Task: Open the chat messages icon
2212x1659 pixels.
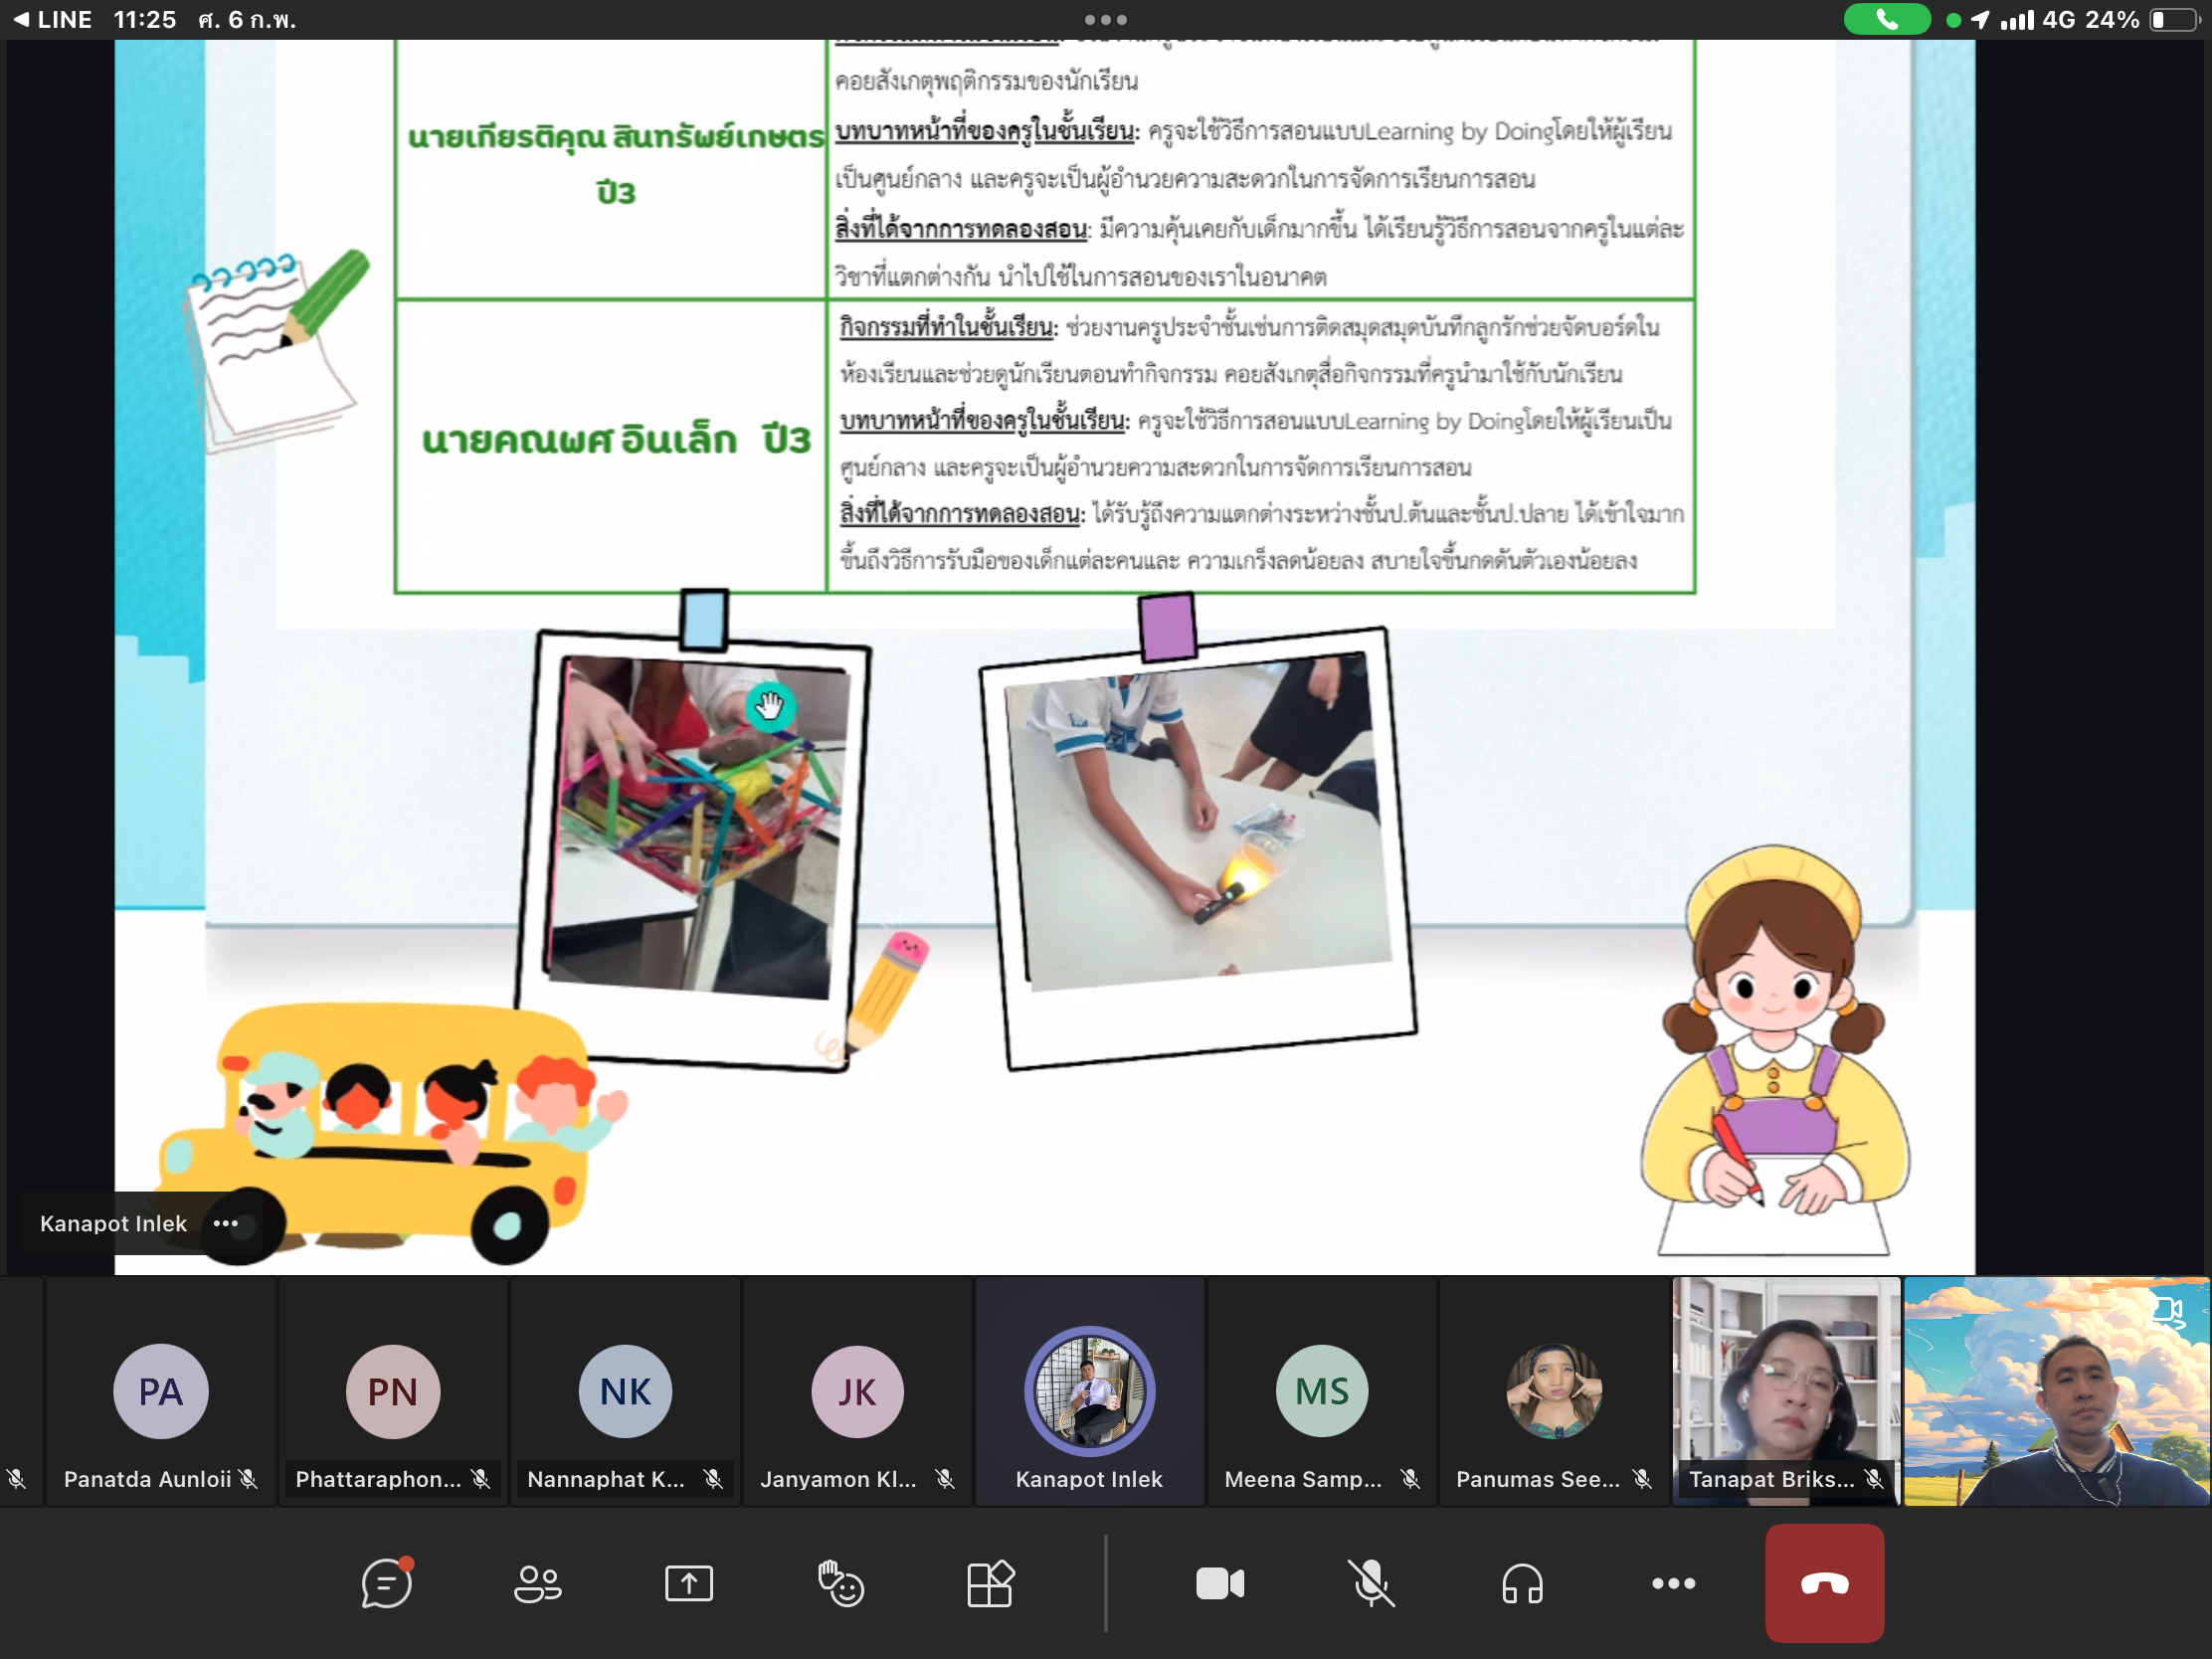Action: [386, 1584]
